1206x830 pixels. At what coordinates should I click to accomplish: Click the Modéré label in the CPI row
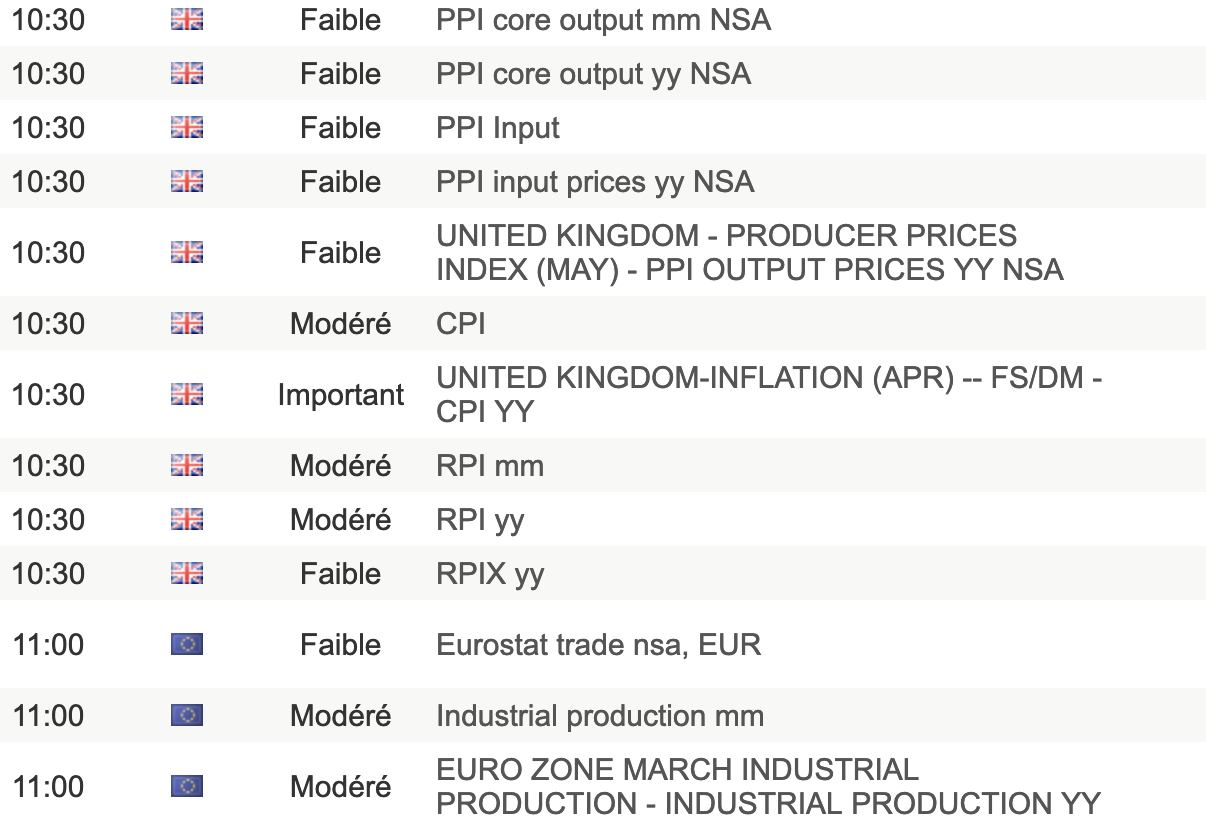pos(341,324)
